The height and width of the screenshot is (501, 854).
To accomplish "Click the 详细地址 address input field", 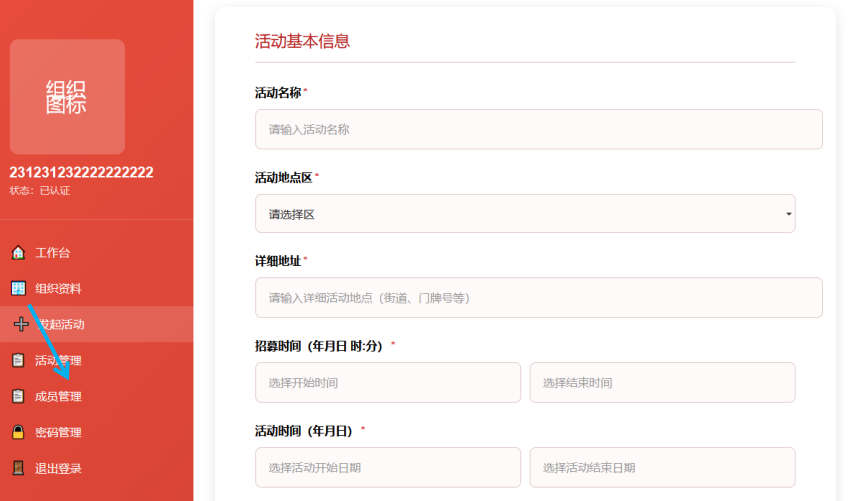I will click(x=538, y=298).
